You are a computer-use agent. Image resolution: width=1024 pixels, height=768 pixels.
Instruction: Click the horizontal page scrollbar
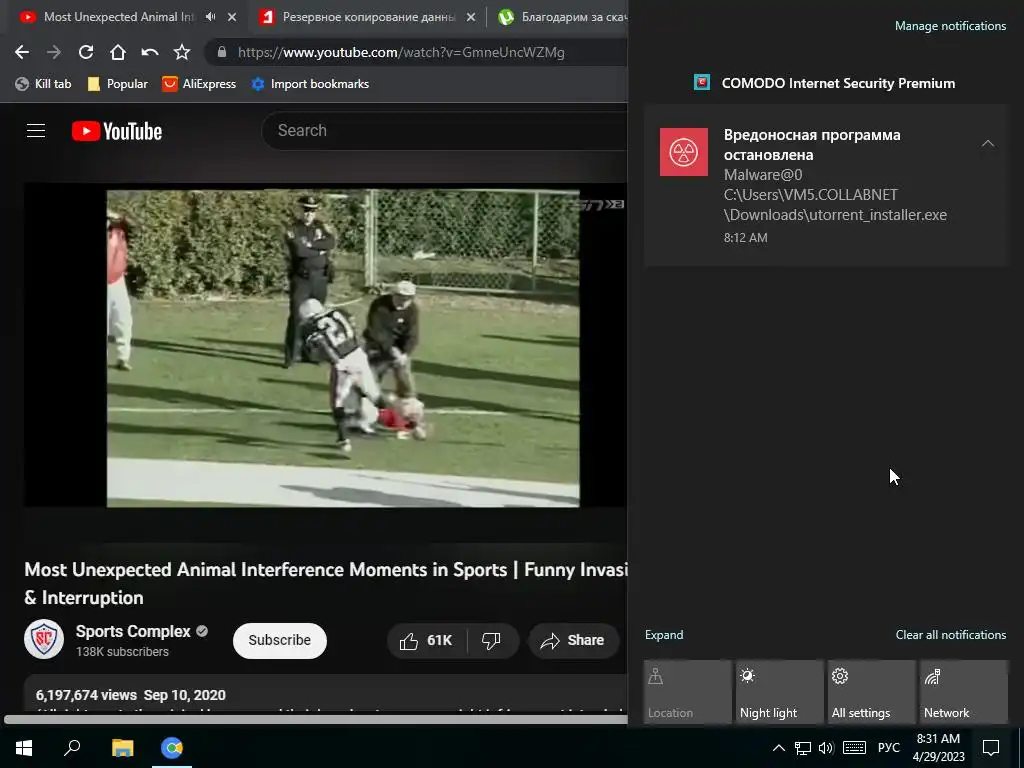pyautogui.click(x=315, y=719)
